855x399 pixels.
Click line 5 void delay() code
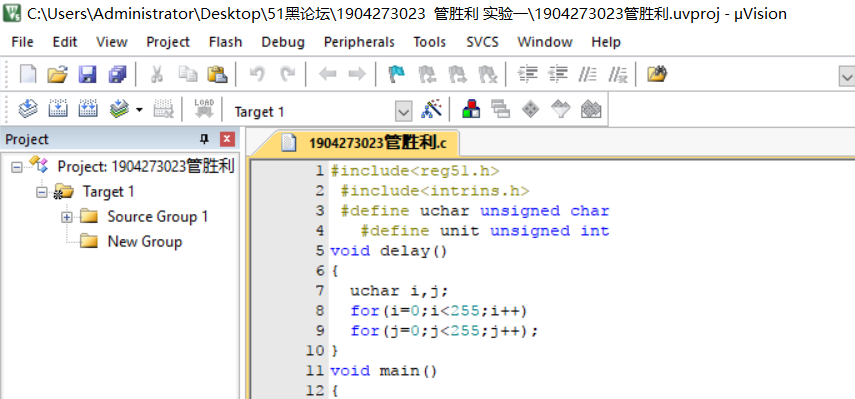pos(388,251)
